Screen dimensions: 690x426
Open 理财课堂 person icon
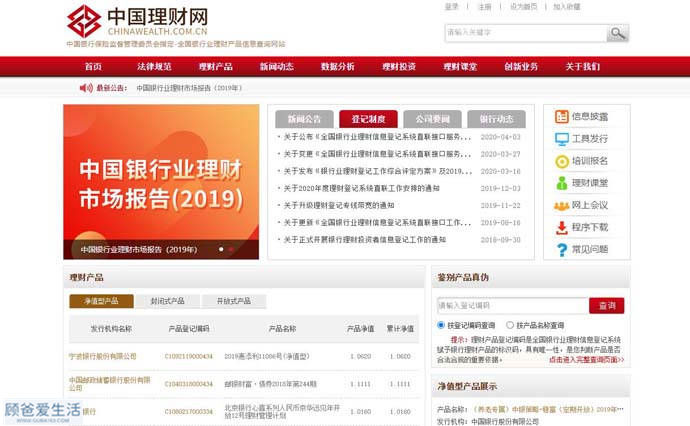coord(562,184)
